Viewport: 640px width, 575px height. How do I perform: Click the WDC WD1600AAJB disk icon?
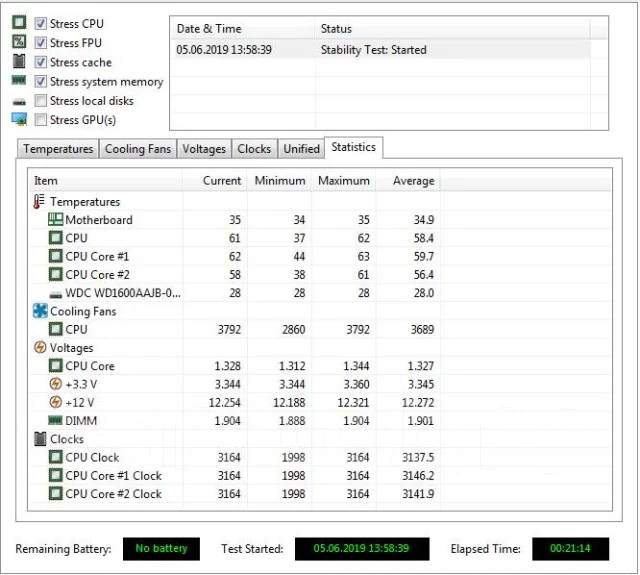coord(56,294)
